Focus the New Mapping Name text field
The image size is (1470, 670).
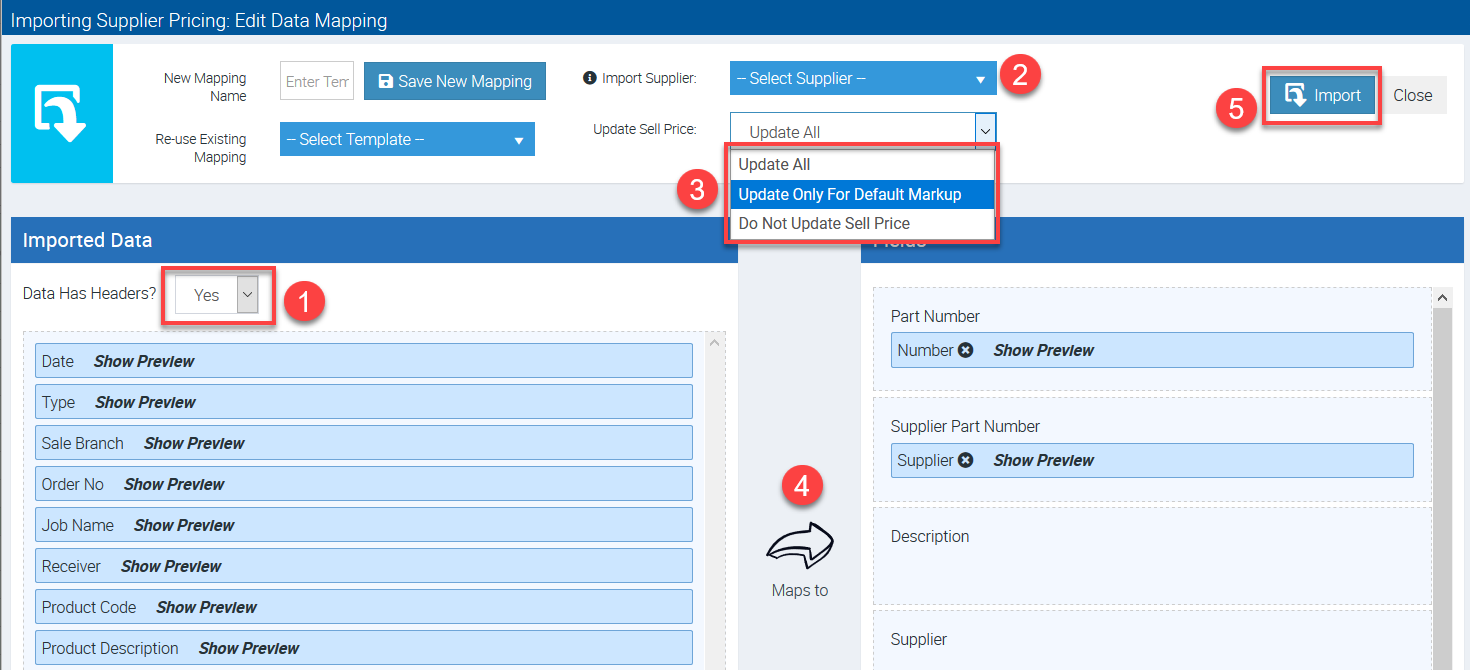coord(317,81)
